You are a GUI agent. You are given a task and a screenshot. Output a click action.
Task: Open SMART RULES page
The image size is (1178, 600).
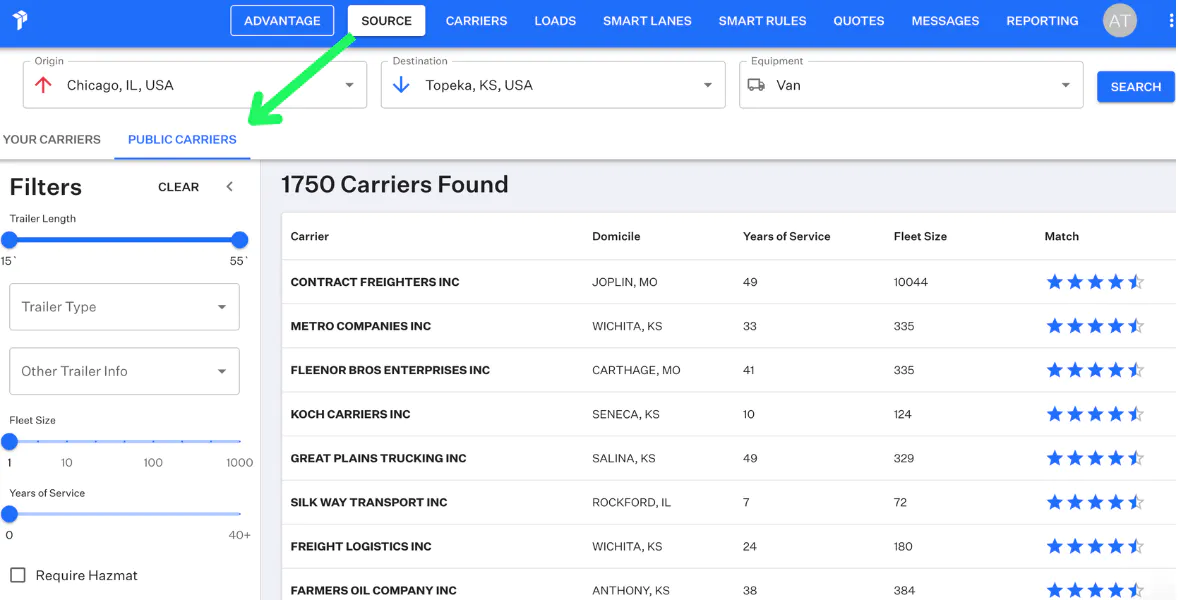[x=763, y=21]
